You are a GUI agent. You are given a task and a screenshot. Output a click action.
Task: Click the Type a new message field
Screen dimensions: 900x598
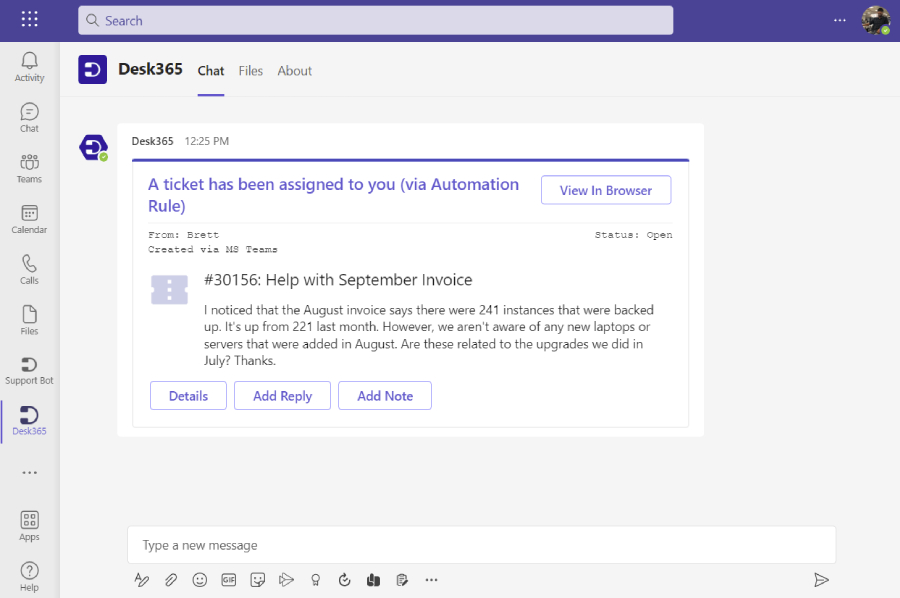pyautogui.click(x=482, y=545)
